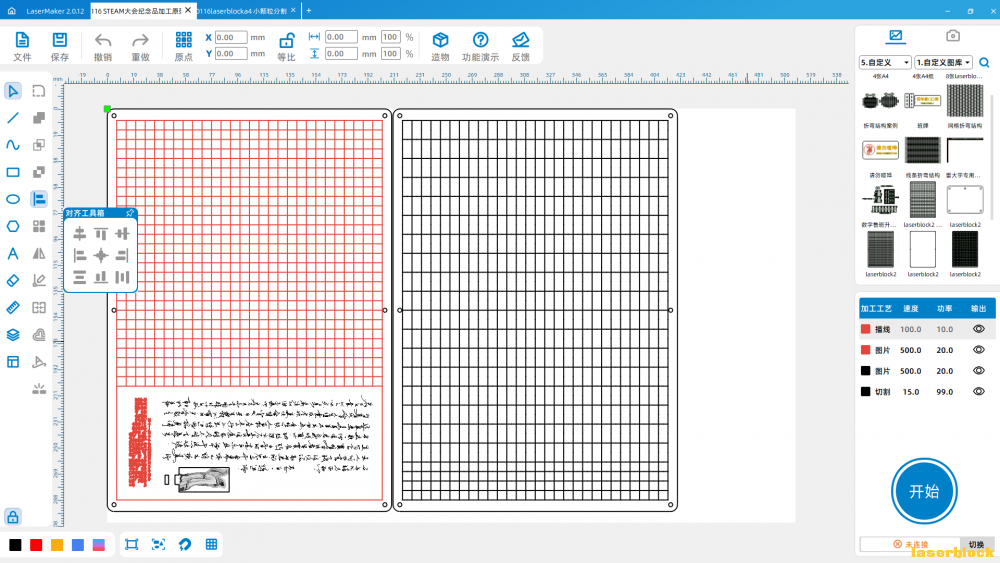Click the 切换 switch button
This screenshot has height=563, width=1000.
click(x=976, y=545)
